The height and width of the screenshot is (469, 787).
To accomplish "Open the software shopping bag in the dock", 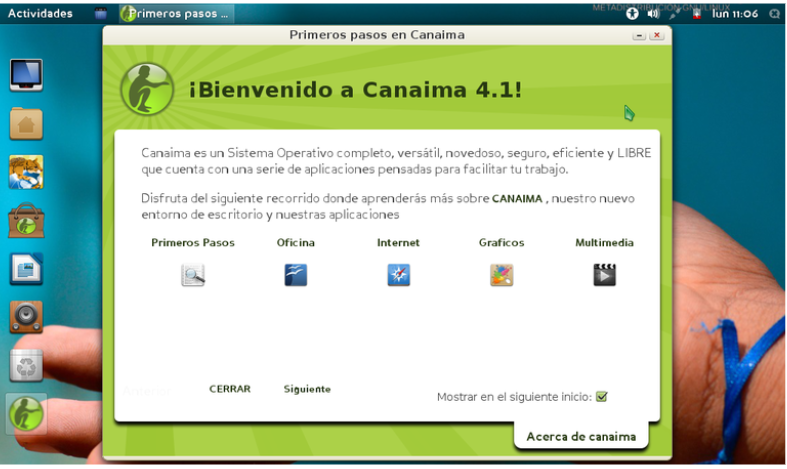I will tap(26, 221).
